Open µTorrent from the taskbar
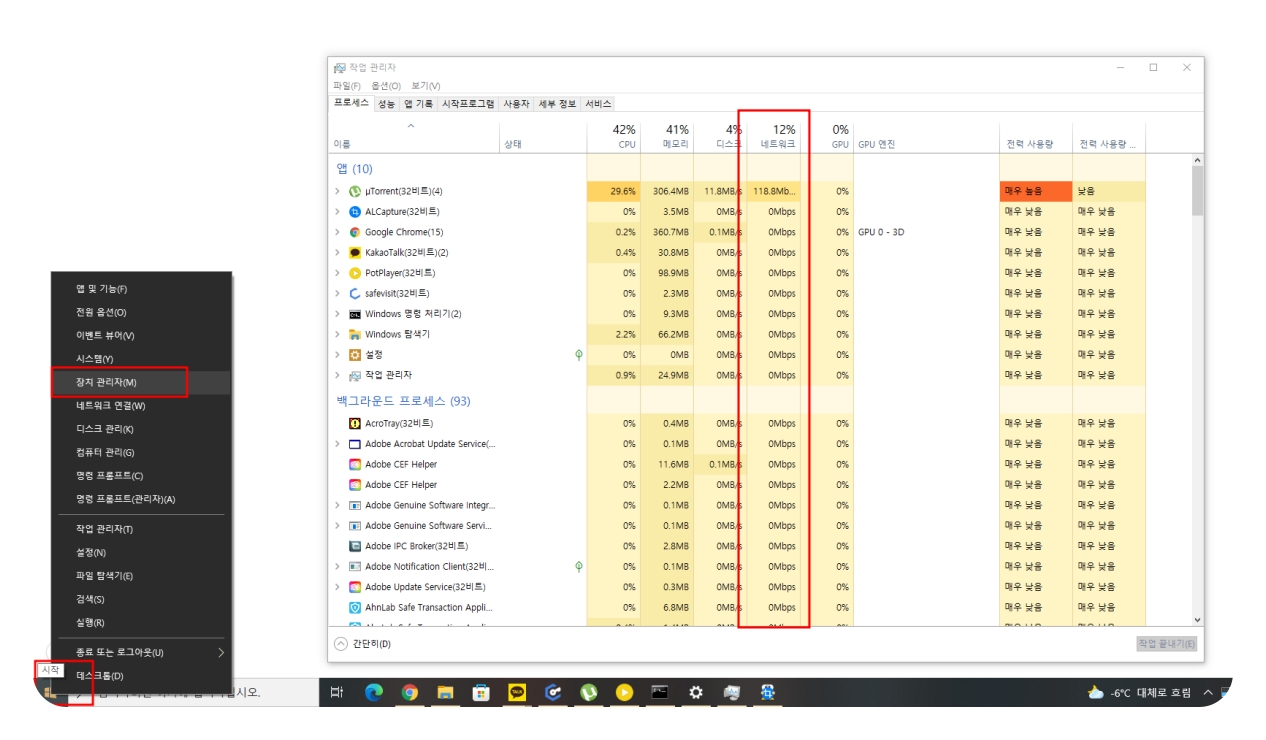The image size is (1266, 740). [x=589, y=692]
